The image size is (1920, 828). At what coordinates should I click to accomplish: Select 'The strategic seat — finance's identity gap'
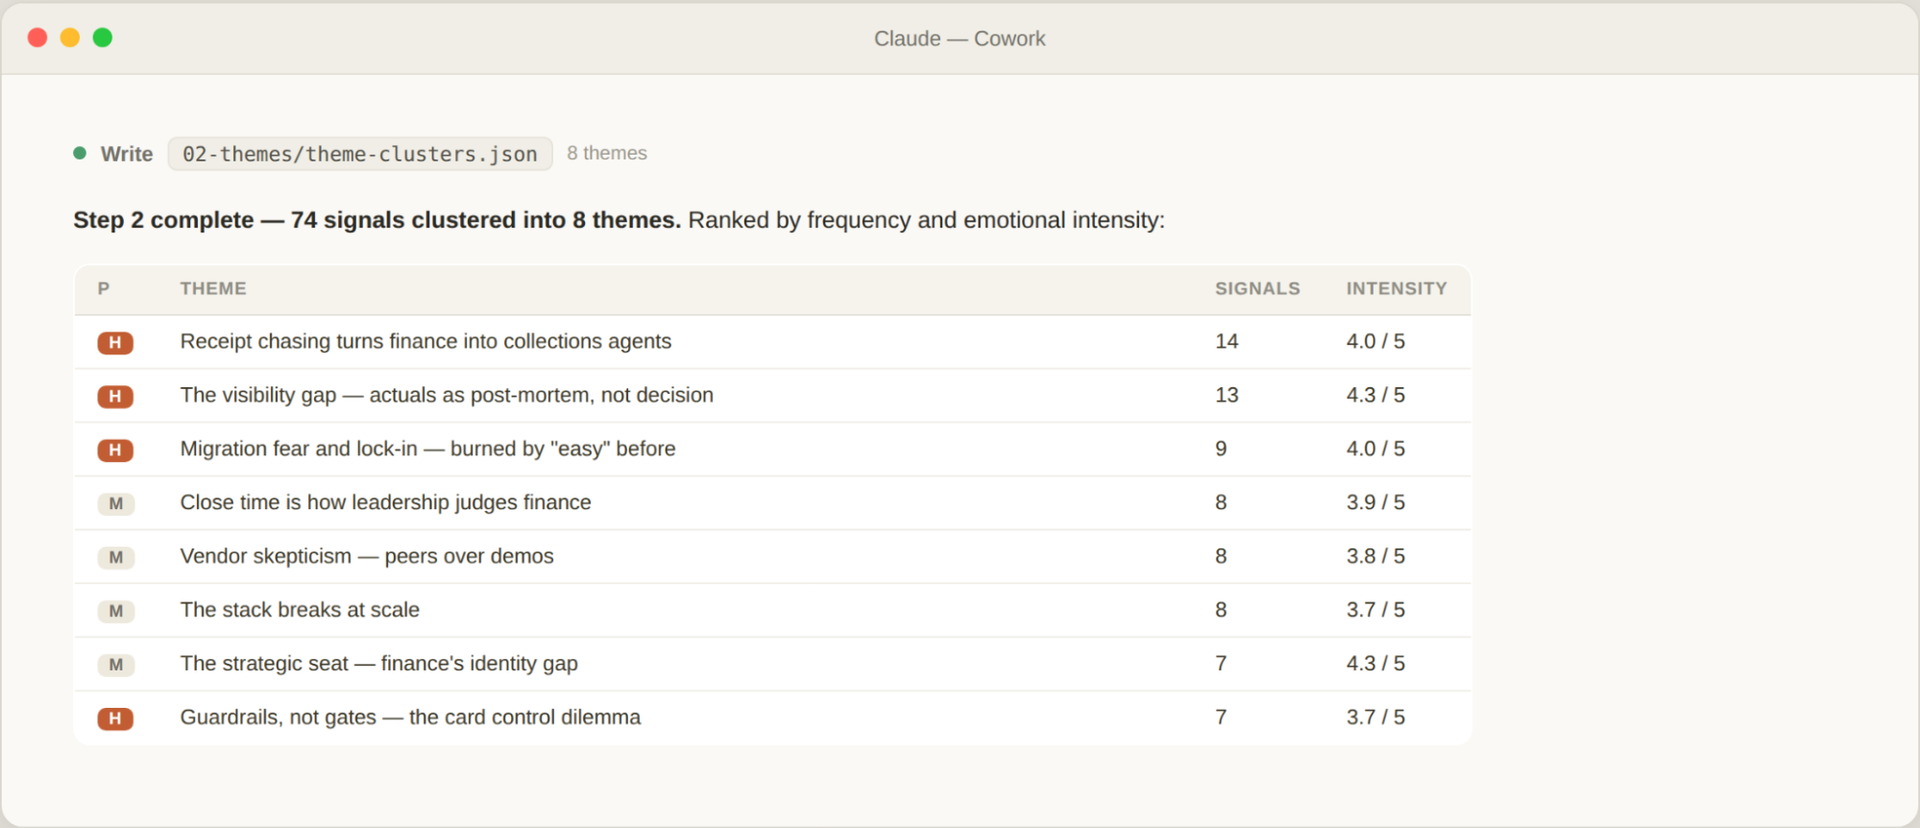[379, 663]
